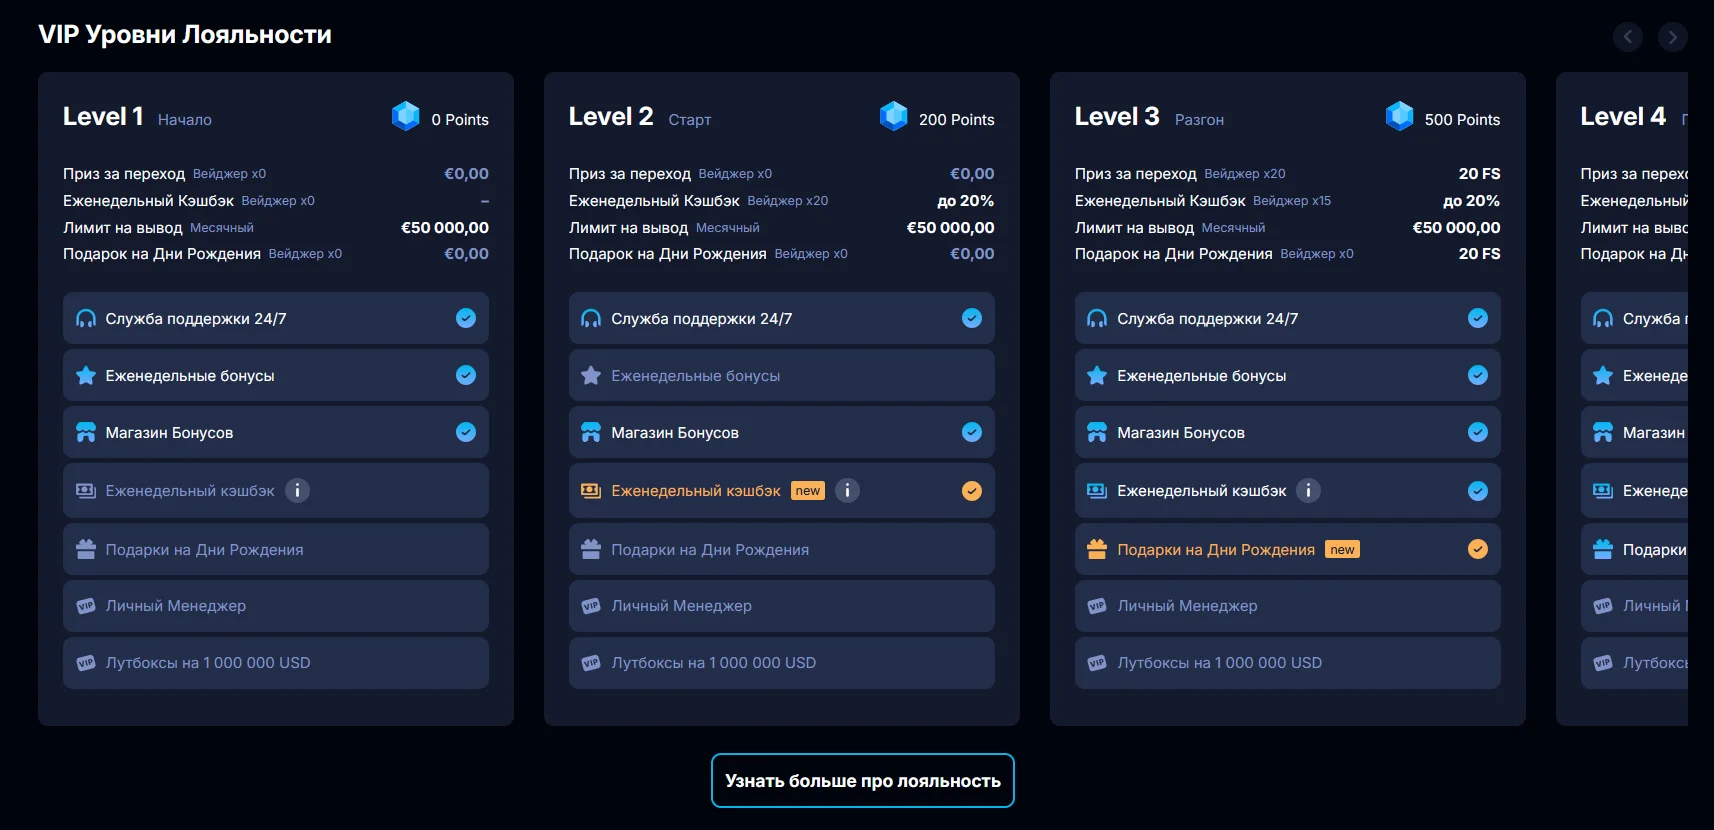The width and height of the screenshot is (1714, 830).
Task: Click Level 2 lootboxes 1 000 000 USD row
Action: click(x=781, y=663)
